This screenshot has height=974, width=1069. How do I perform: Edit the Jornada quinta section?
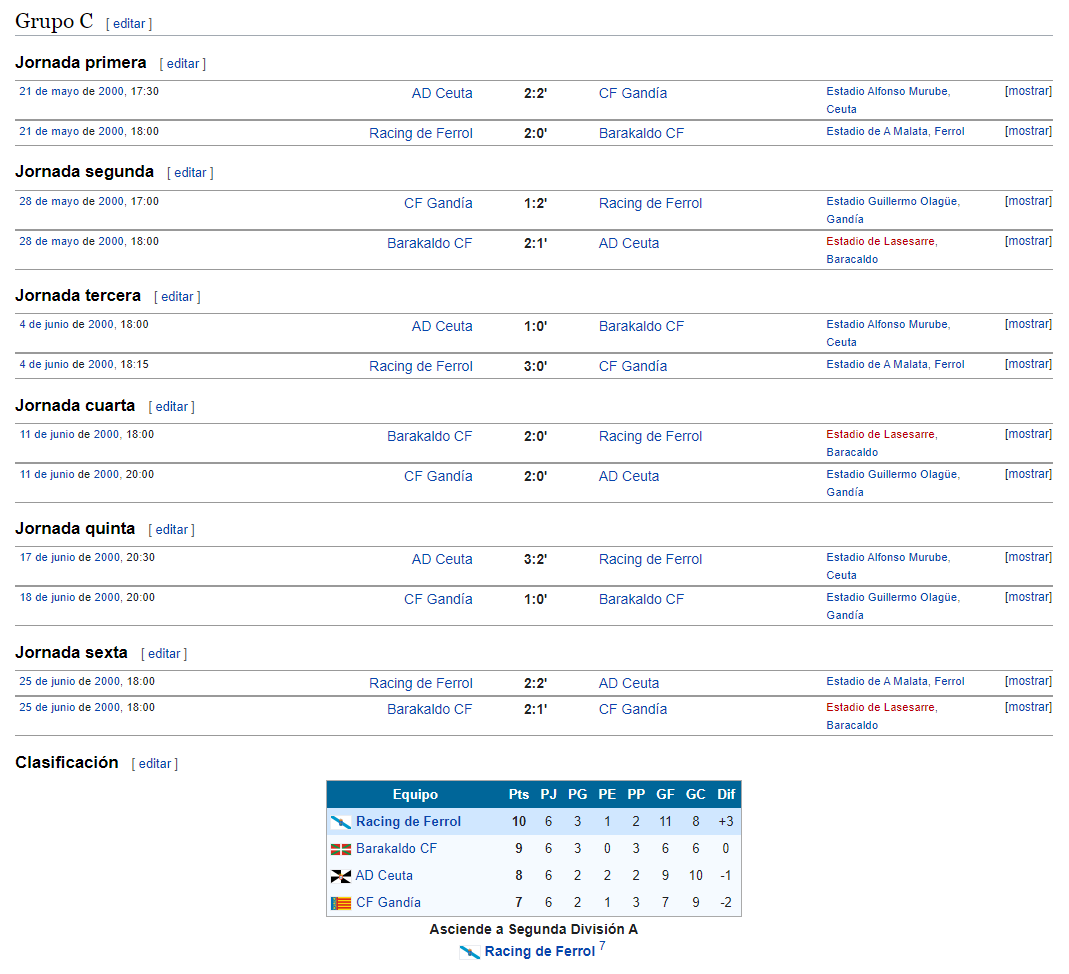pos(172,530)
